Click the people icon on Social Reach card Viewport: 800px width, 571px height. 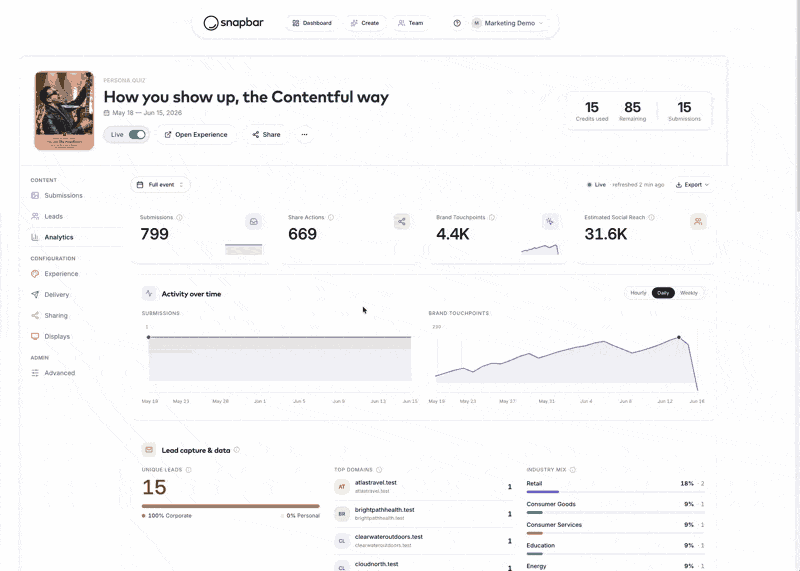698,221
